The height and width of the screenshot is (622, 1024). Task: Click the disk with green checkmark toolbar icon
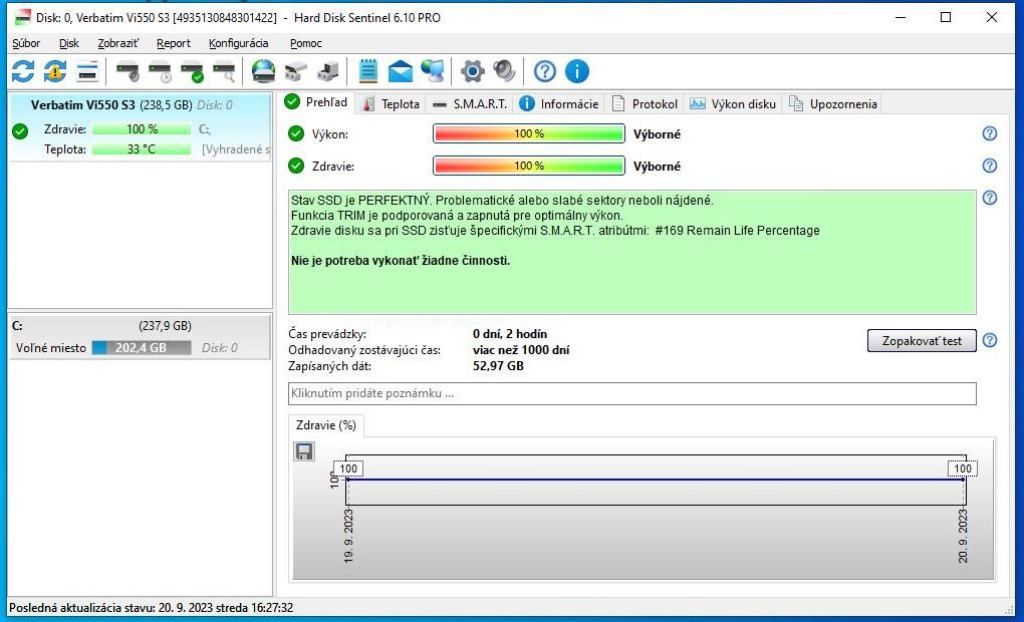[x=192, y=71]
